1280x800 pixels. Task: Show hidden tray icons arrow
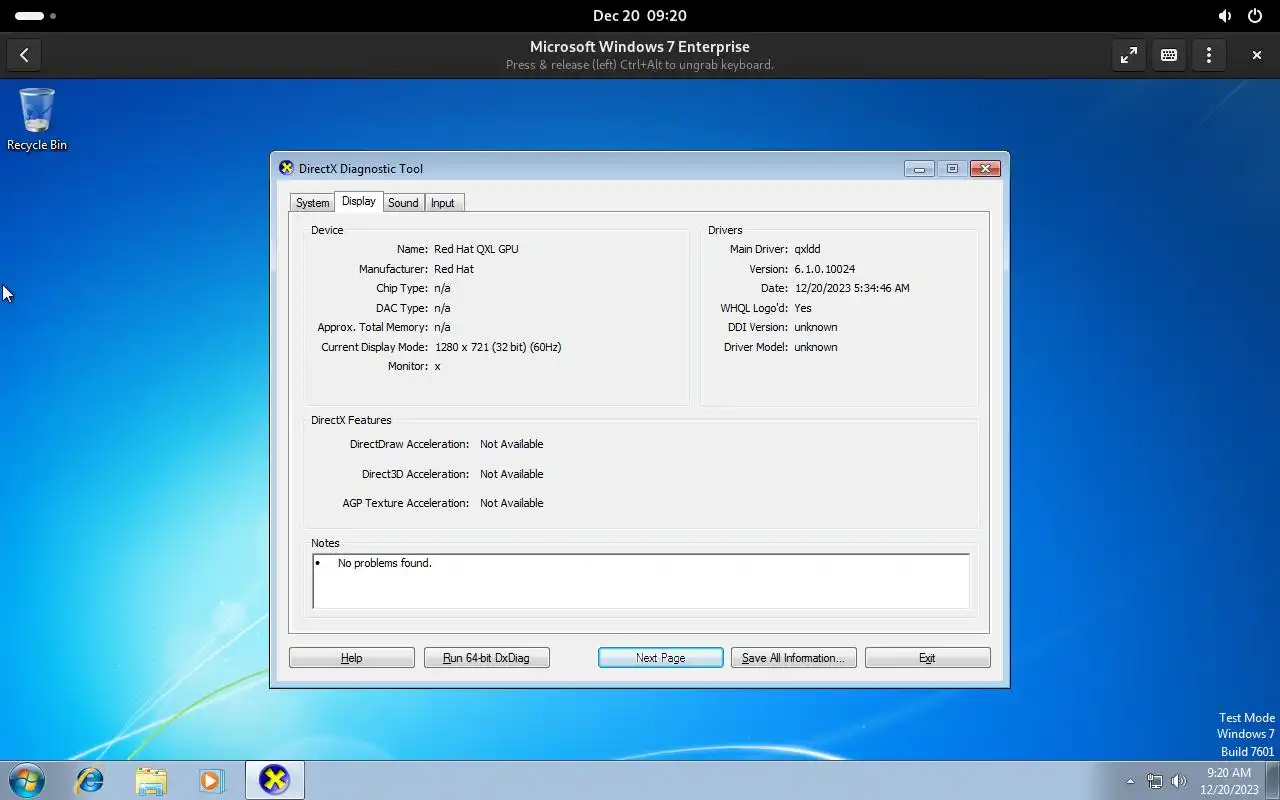tap(1130, 781)
